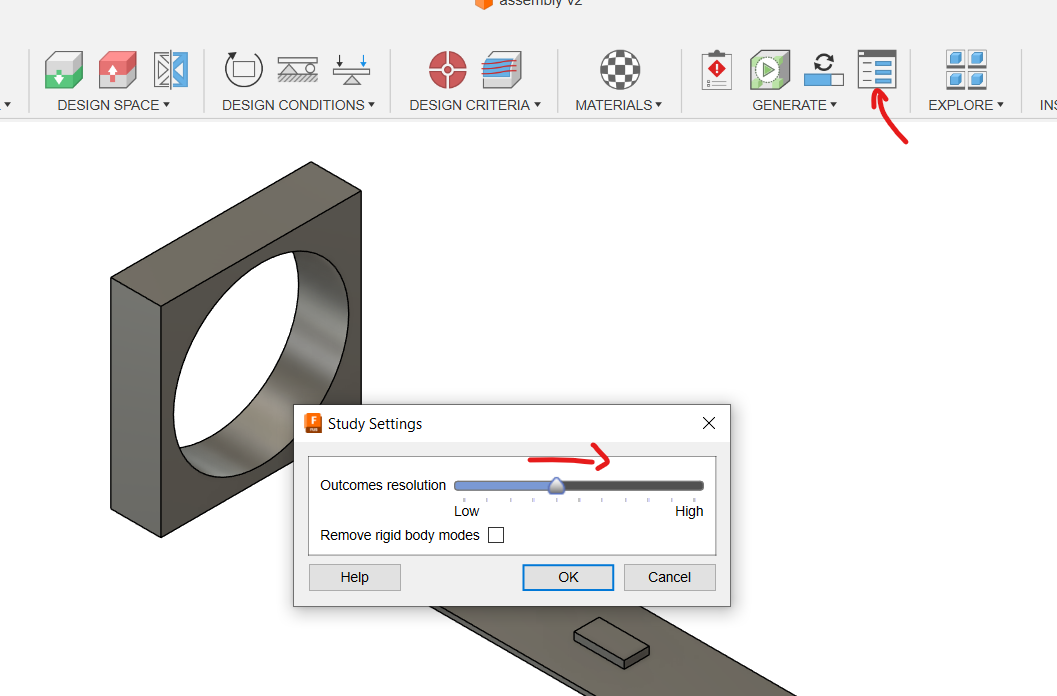
Task: Confirm settings with the OK button
Action: [x=567, y=577]
